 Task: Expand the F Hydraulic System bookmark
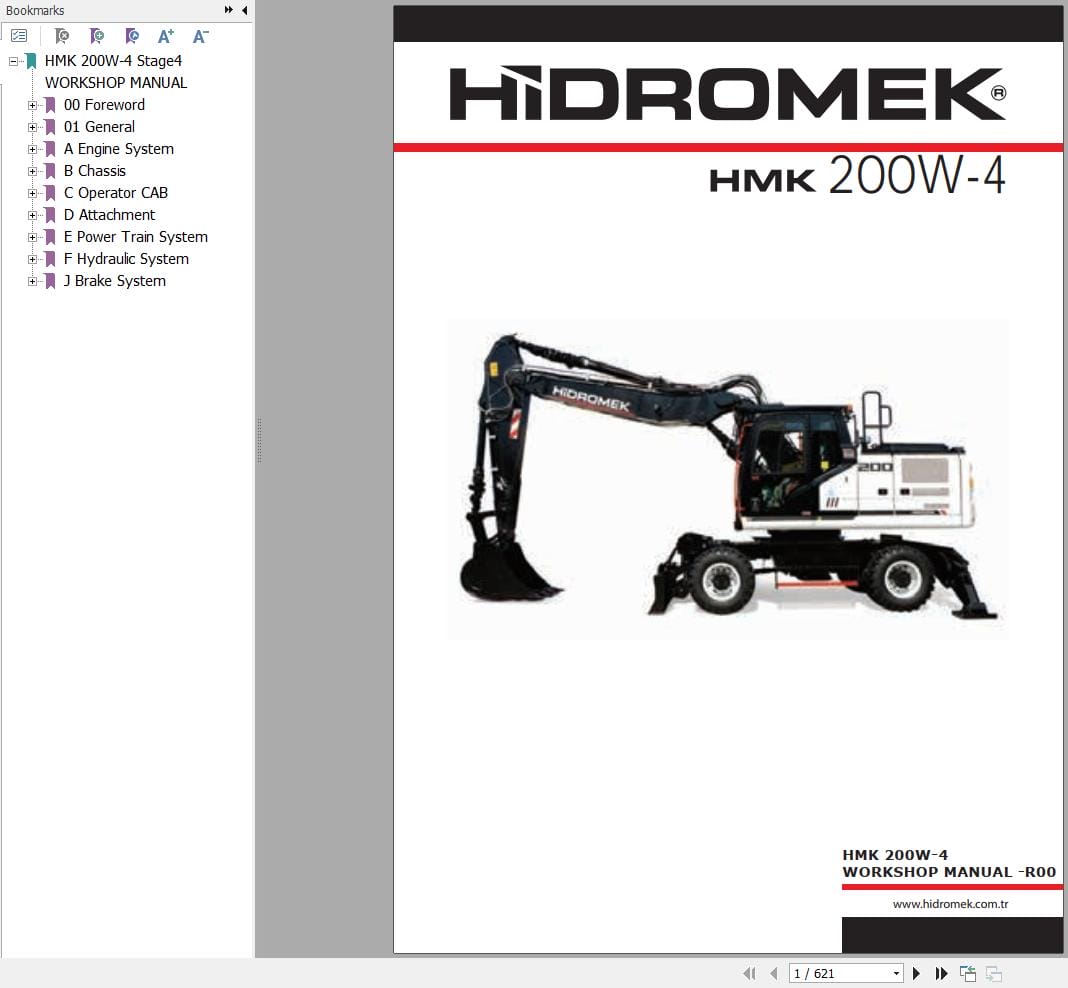pos(31,259)
